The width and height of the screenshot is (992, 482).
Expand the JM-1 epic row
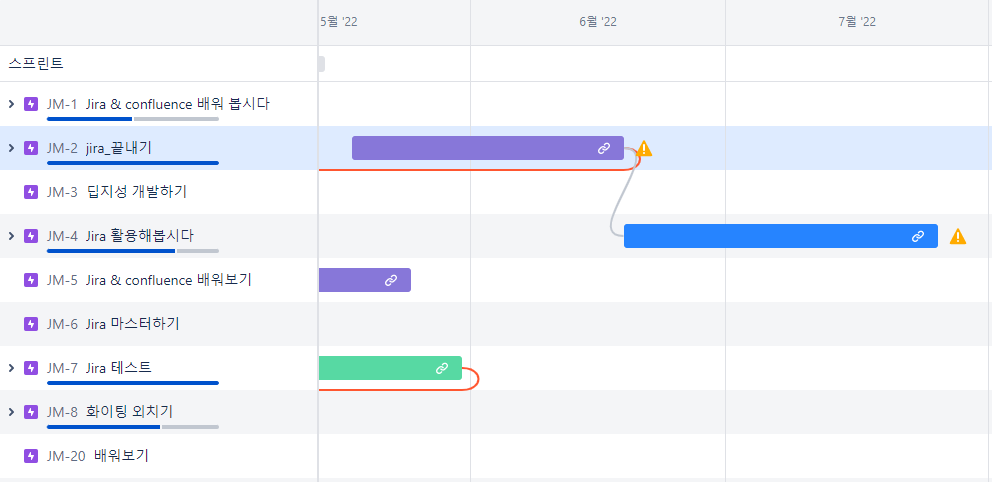pos(11,104)
